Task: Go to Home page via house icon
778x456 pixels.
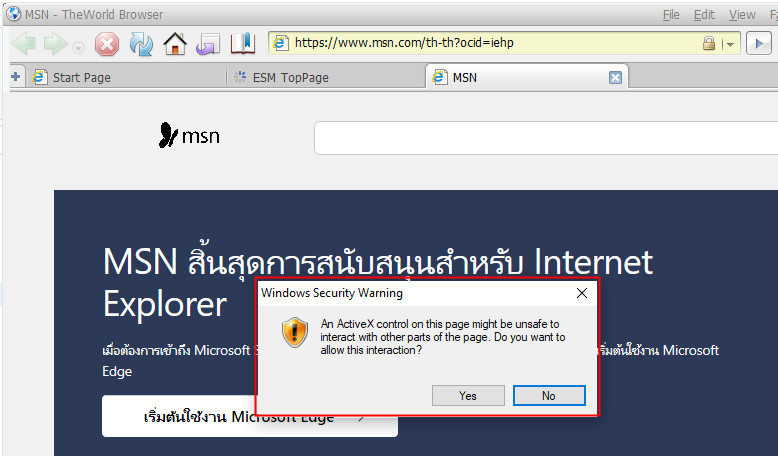Action: (x=175, y=44)
